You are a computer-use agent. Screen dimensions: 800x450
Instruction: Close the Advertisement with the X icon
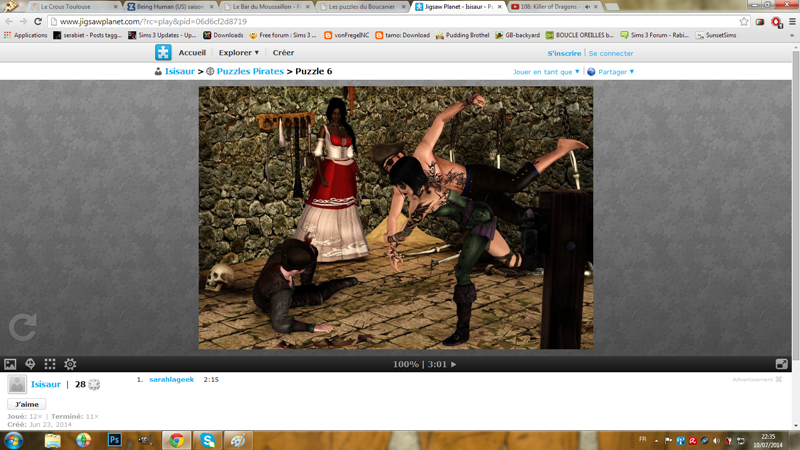coord(779,380)
